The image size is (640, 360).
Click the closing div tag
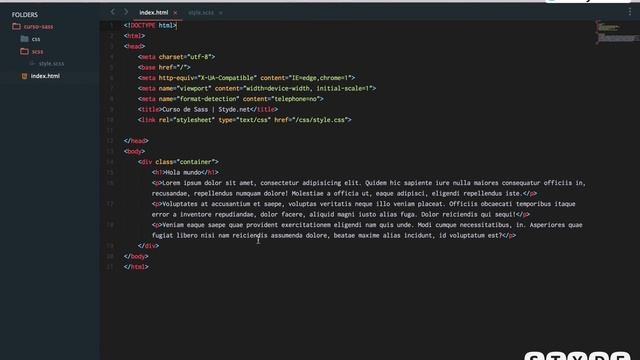148,246
